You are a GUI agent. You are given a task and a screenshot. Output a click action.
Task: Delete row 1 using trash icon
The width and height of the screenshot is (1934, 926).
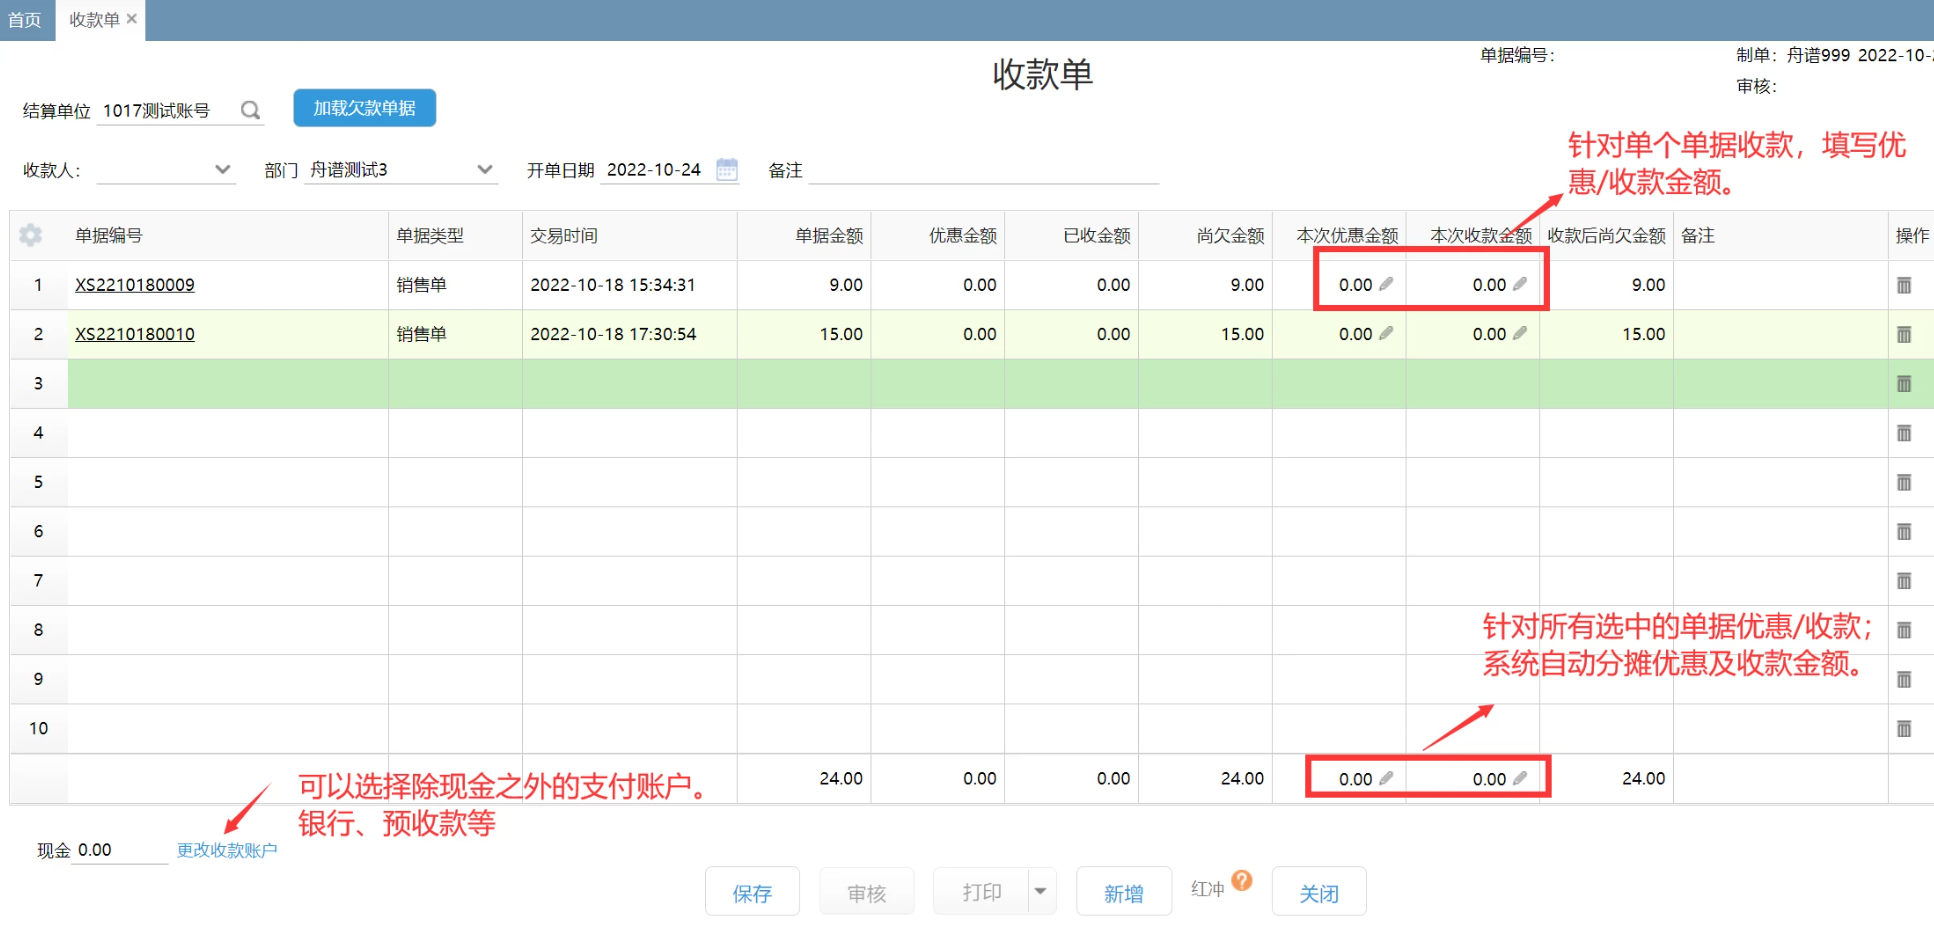(1903, 285)
